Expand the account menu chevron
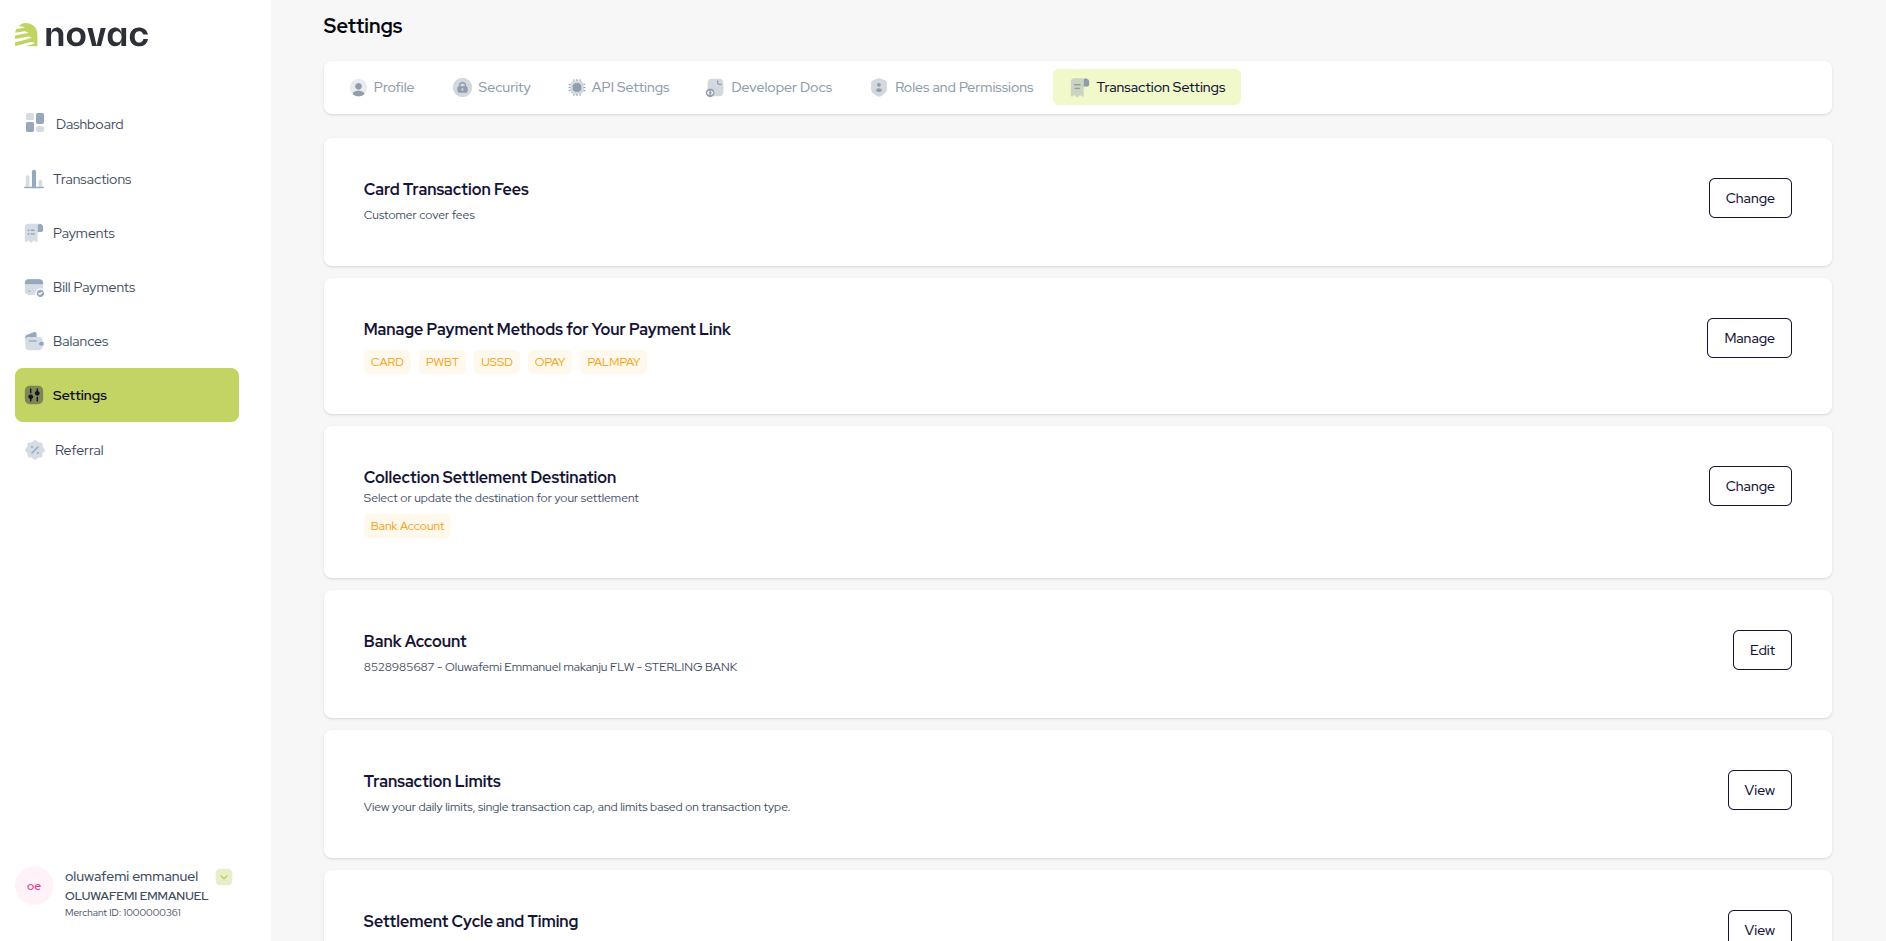Image resolution: width=1886 pixels, height=941 pixels. tap(222, 876)
